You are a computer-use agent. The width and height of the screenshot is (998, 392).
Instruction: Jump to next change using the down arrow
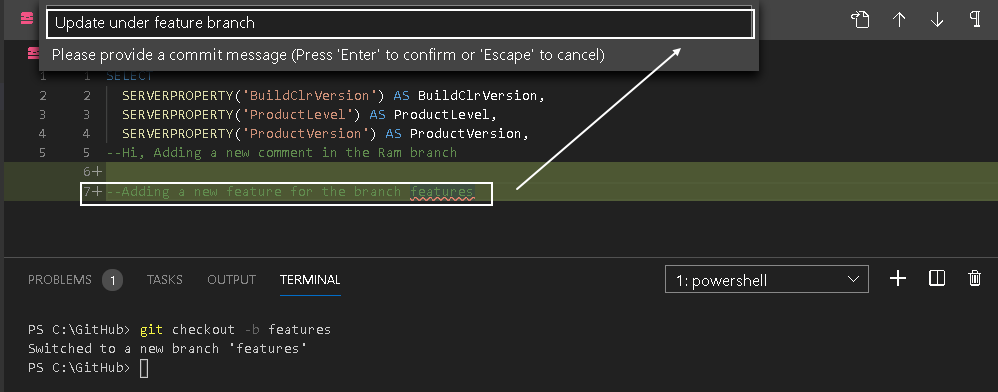click(937, 20)
